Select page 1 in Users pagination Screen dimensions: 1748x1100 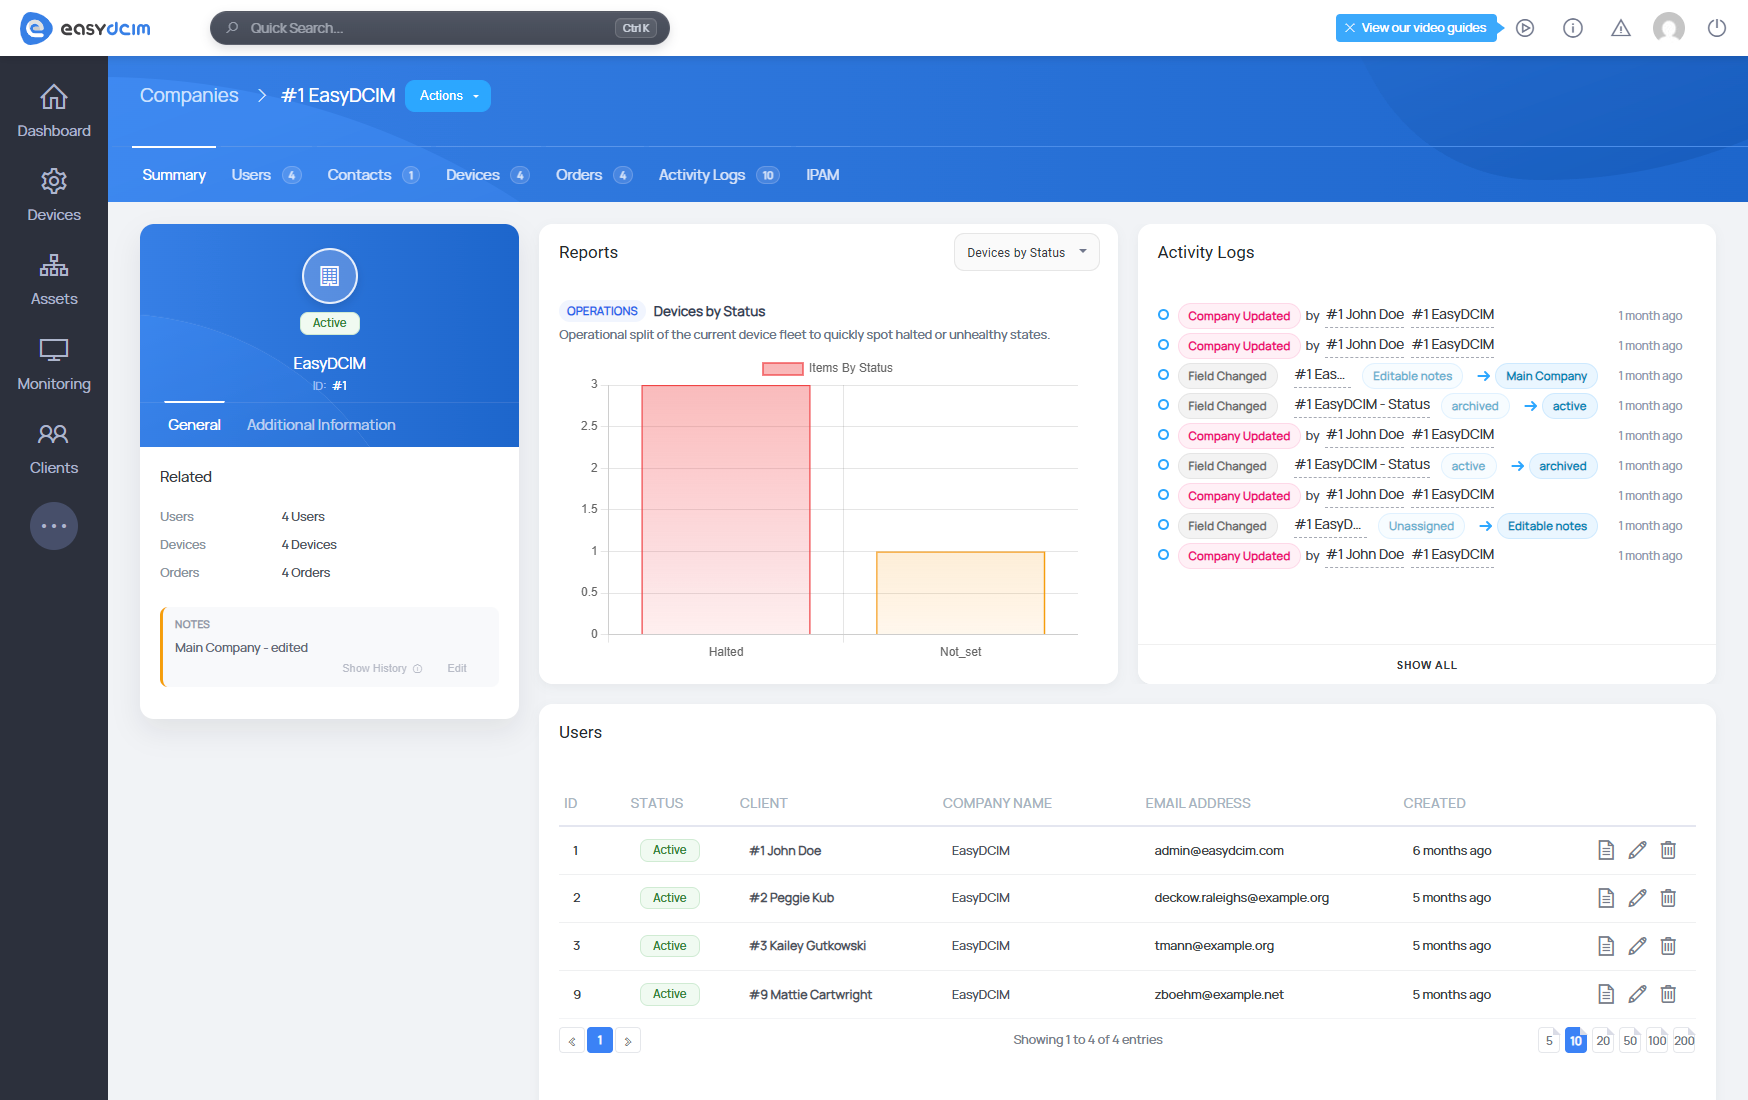tap(600, 1041)
